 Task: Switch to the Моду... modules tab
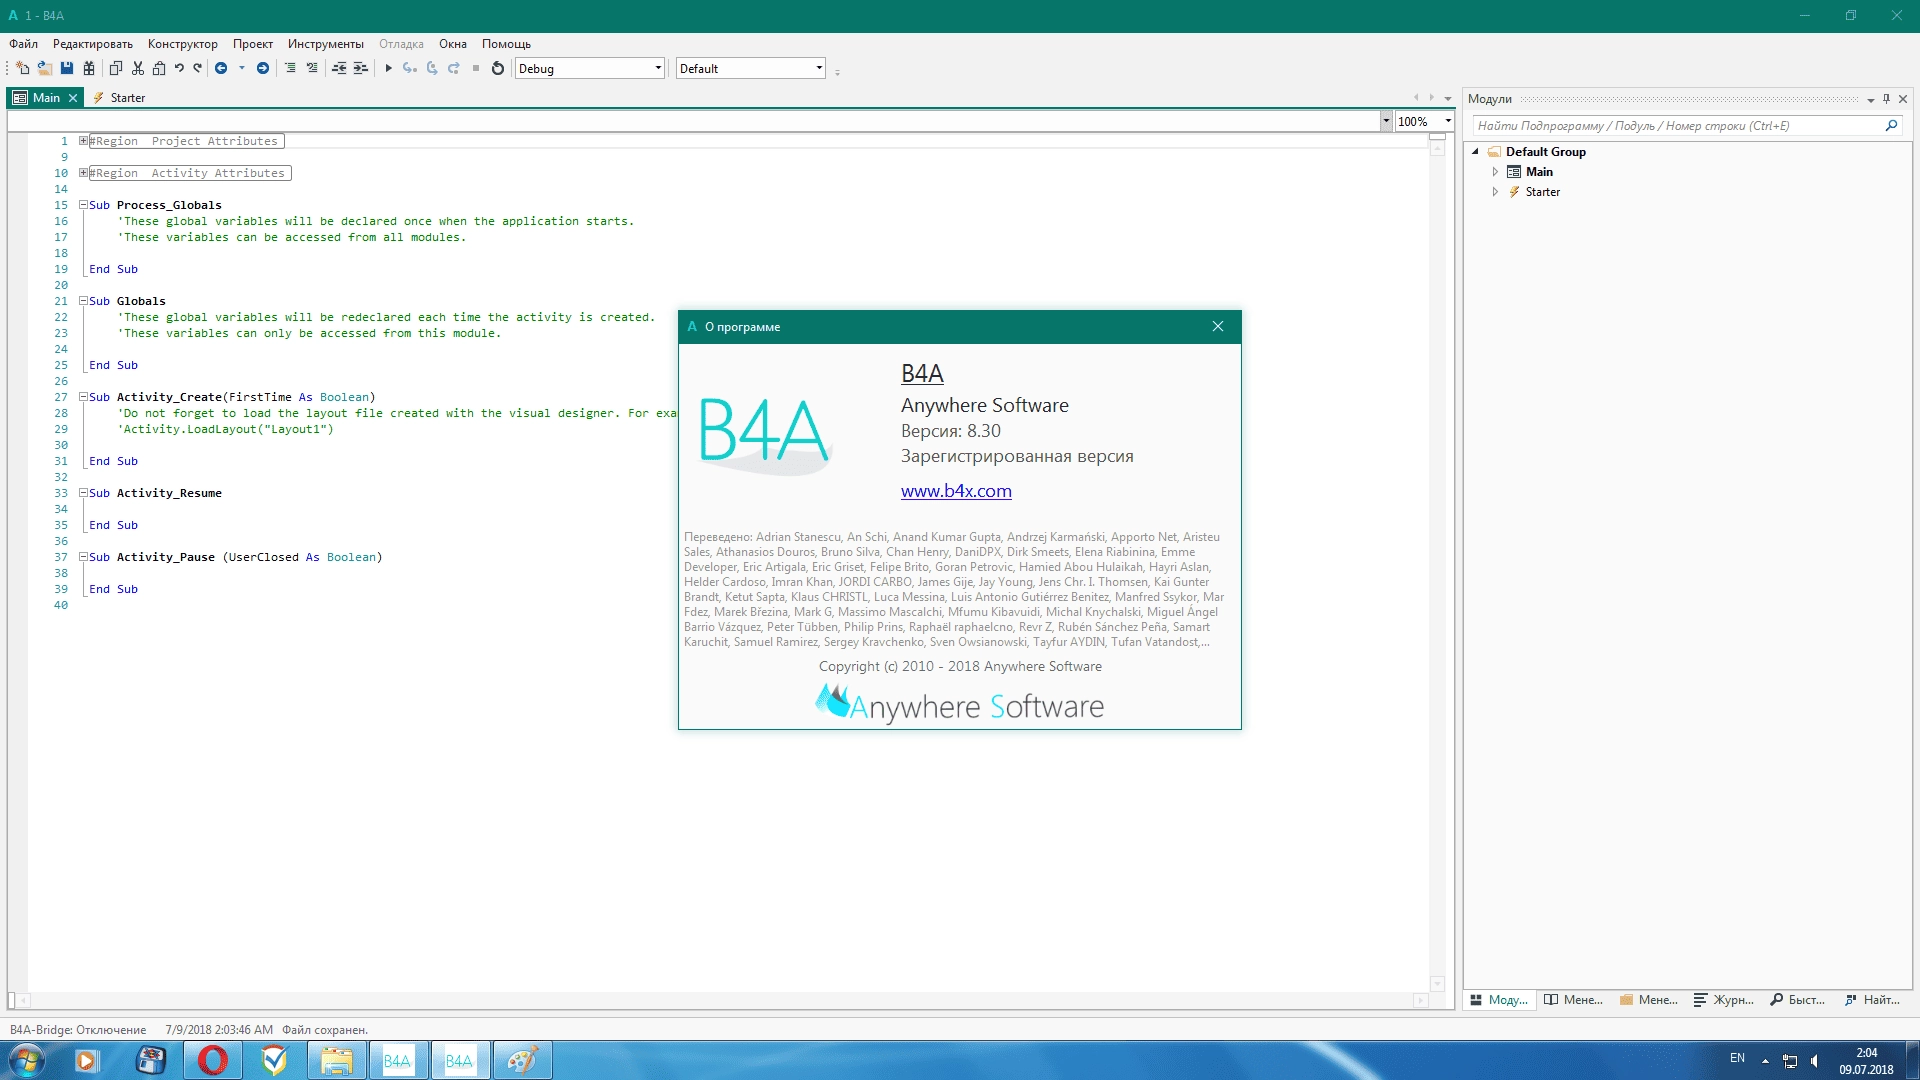[x=1498, y=1000]
